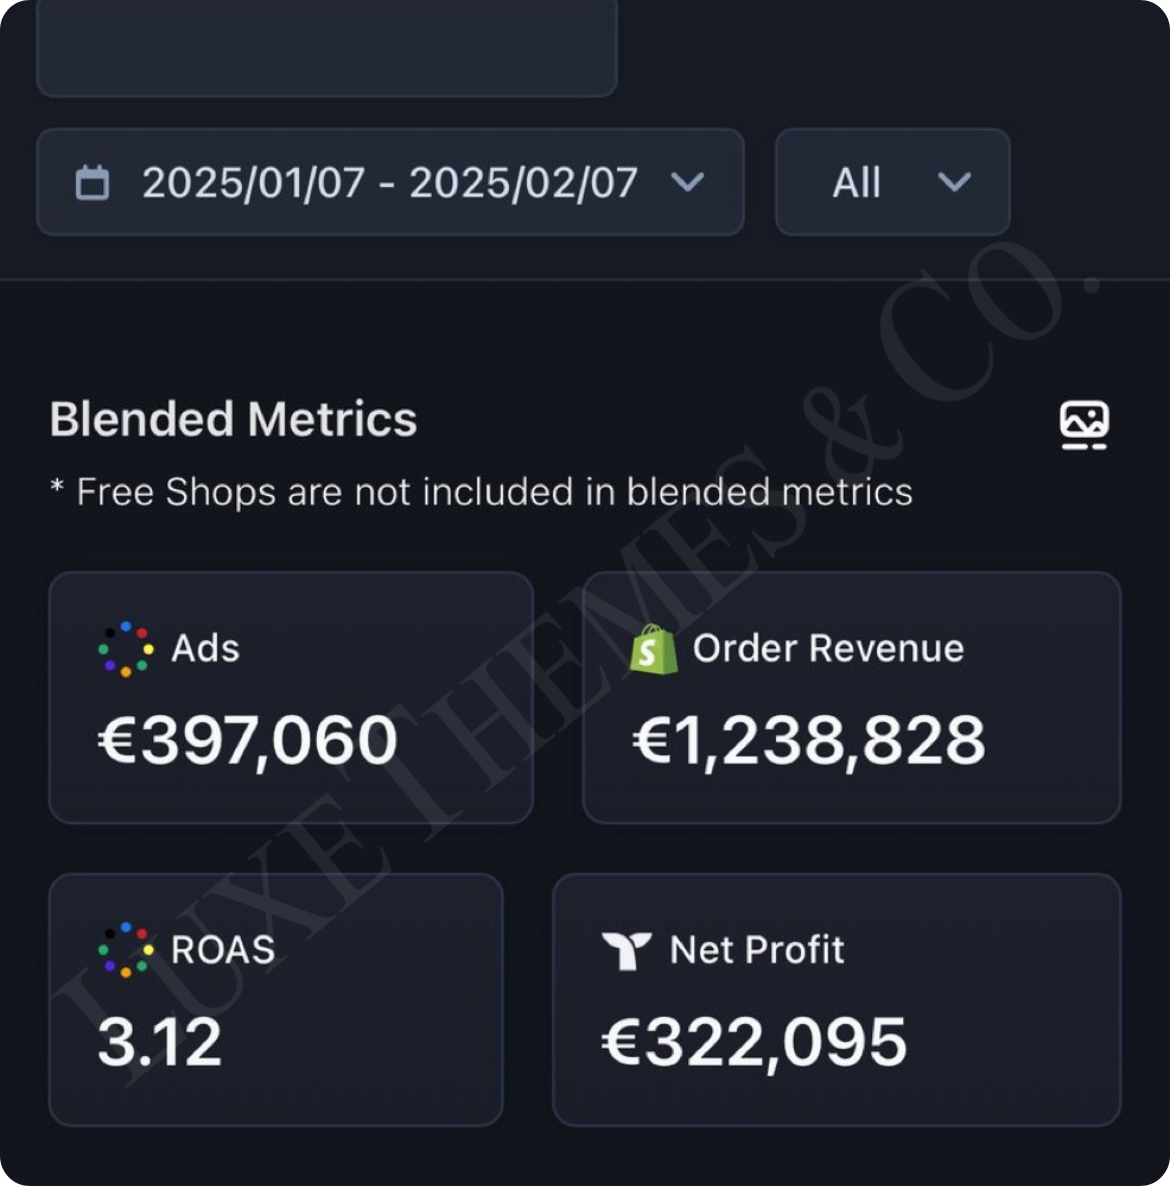Click the colorful ring icon beside ROAS
Screen dimensions: 1170x1186
tap(126, 950)
